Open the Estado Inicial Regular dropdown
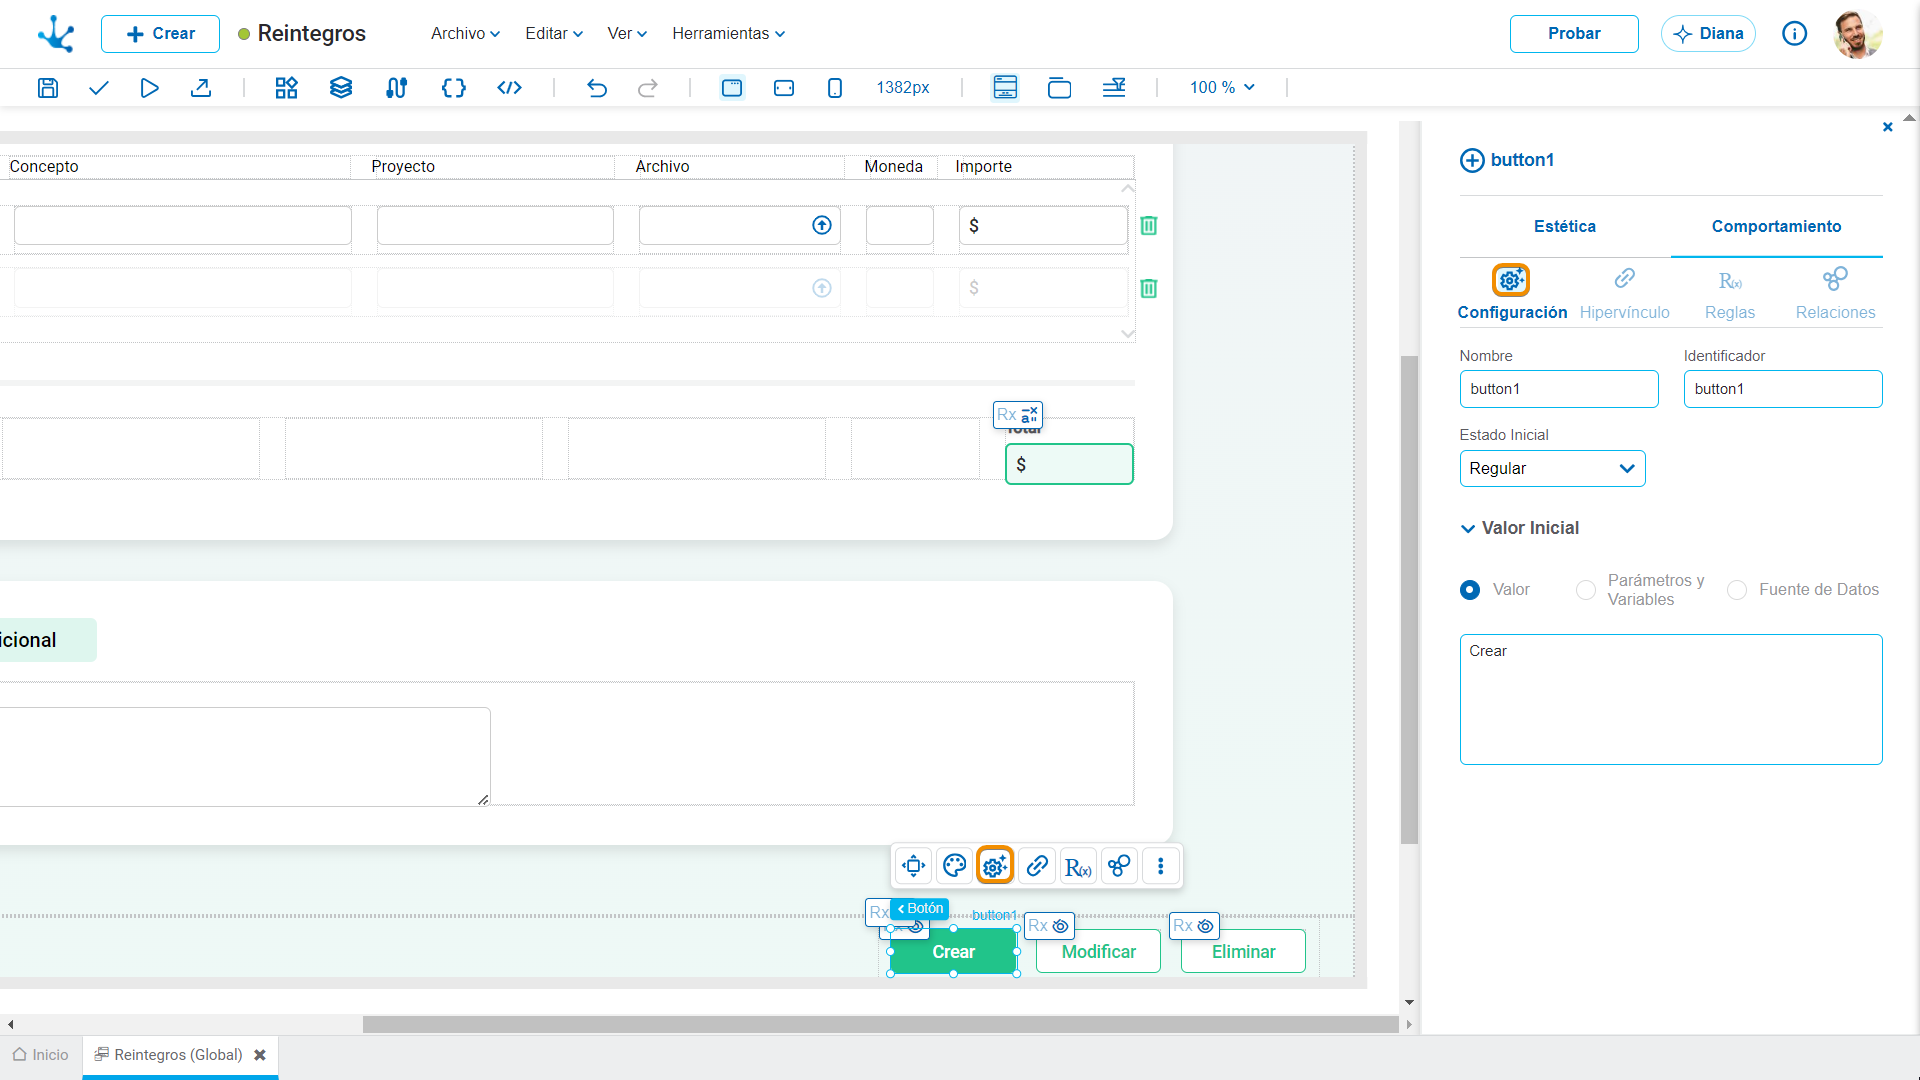Viewport: 1920px width, 1080px height. click(x=1552, y=469)
